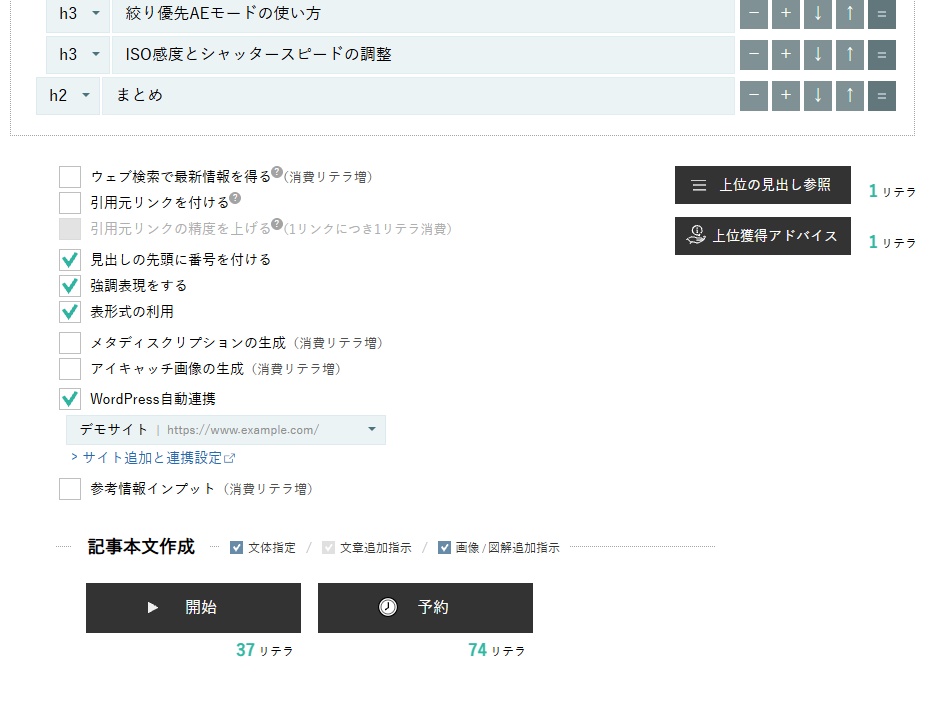Image resolution: width=952 pixels, height=709 pixels.
Task: Disable WordPress自動連携 checkbox
Action: [x=70, y=399]
